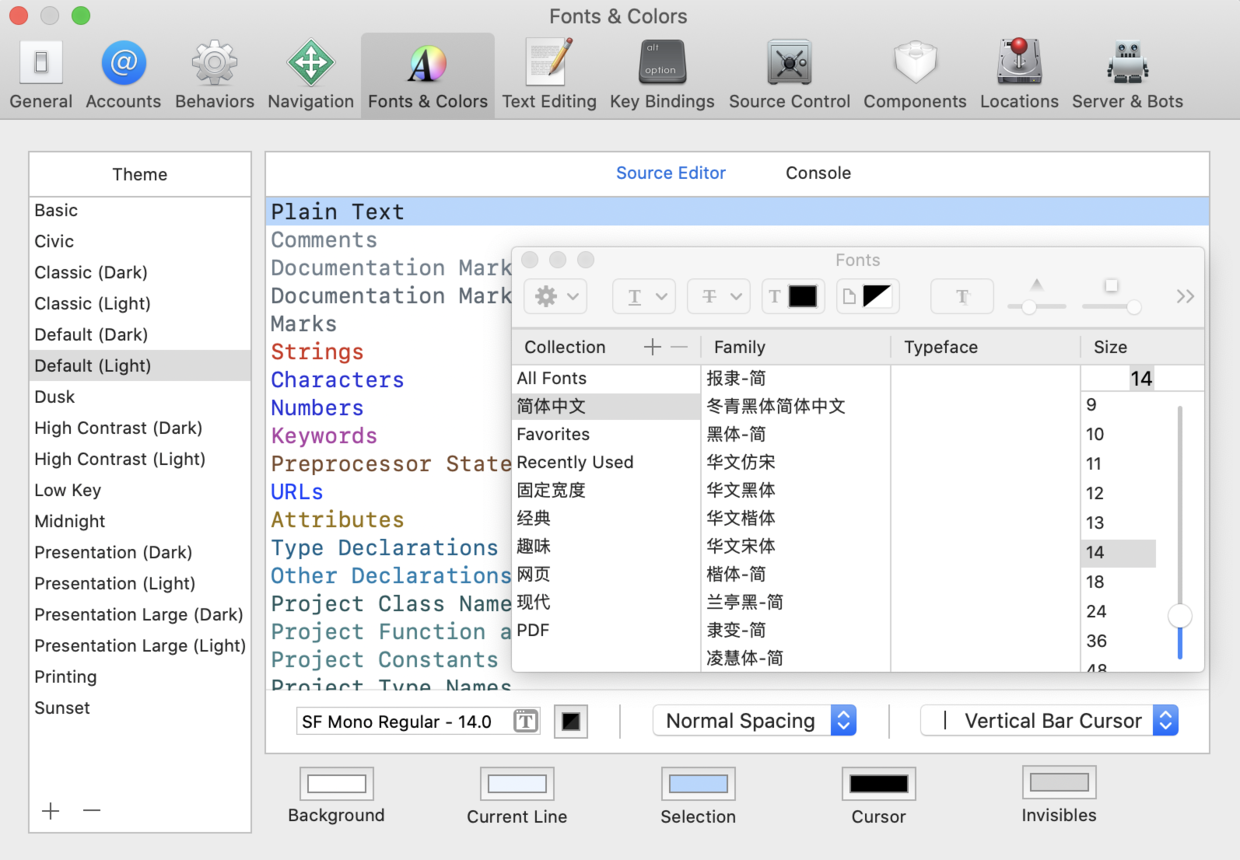Viewport: 1240px width, 860px height.
Task: Select the Source Editor tab
Action: coord(671,173)
